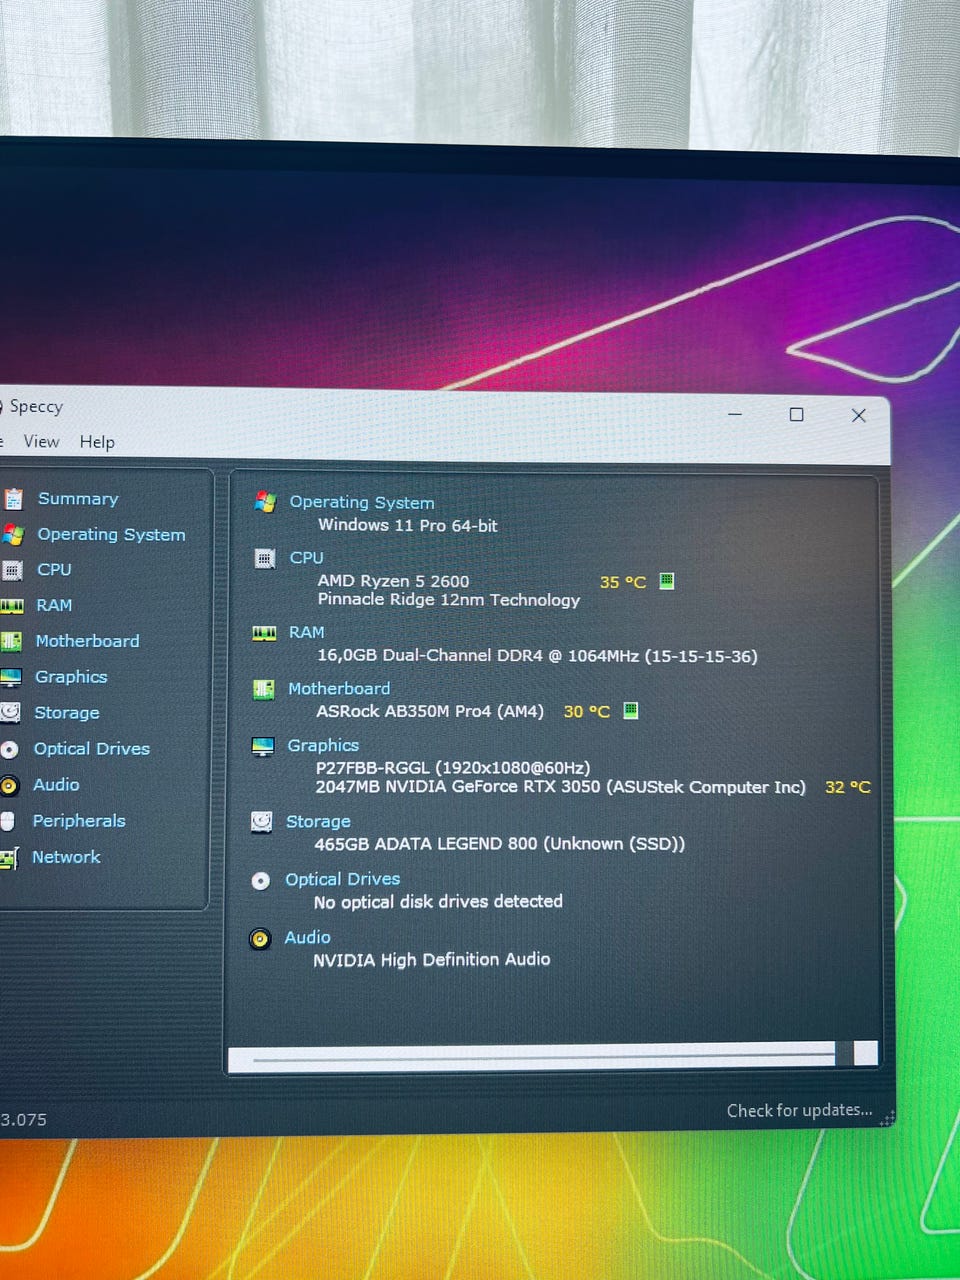This screenshot has height=1280, width=960.
Task: Click the AMD Ryzen 5 2600 text
Action: 393,581
